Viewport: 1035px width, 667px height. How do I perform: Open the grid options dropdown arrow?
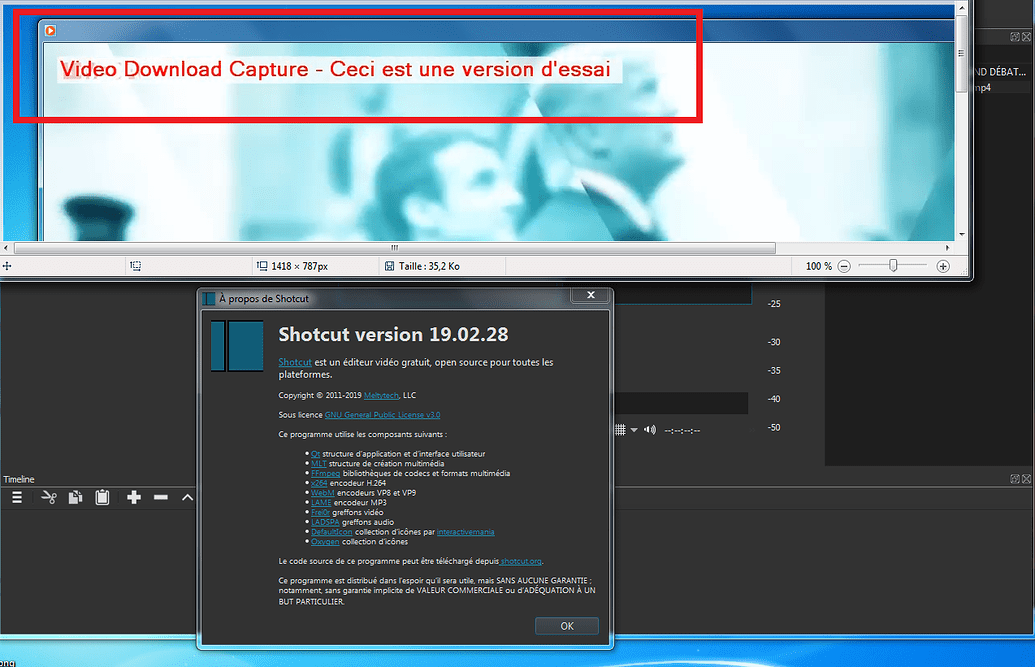(x=634, y=430)
